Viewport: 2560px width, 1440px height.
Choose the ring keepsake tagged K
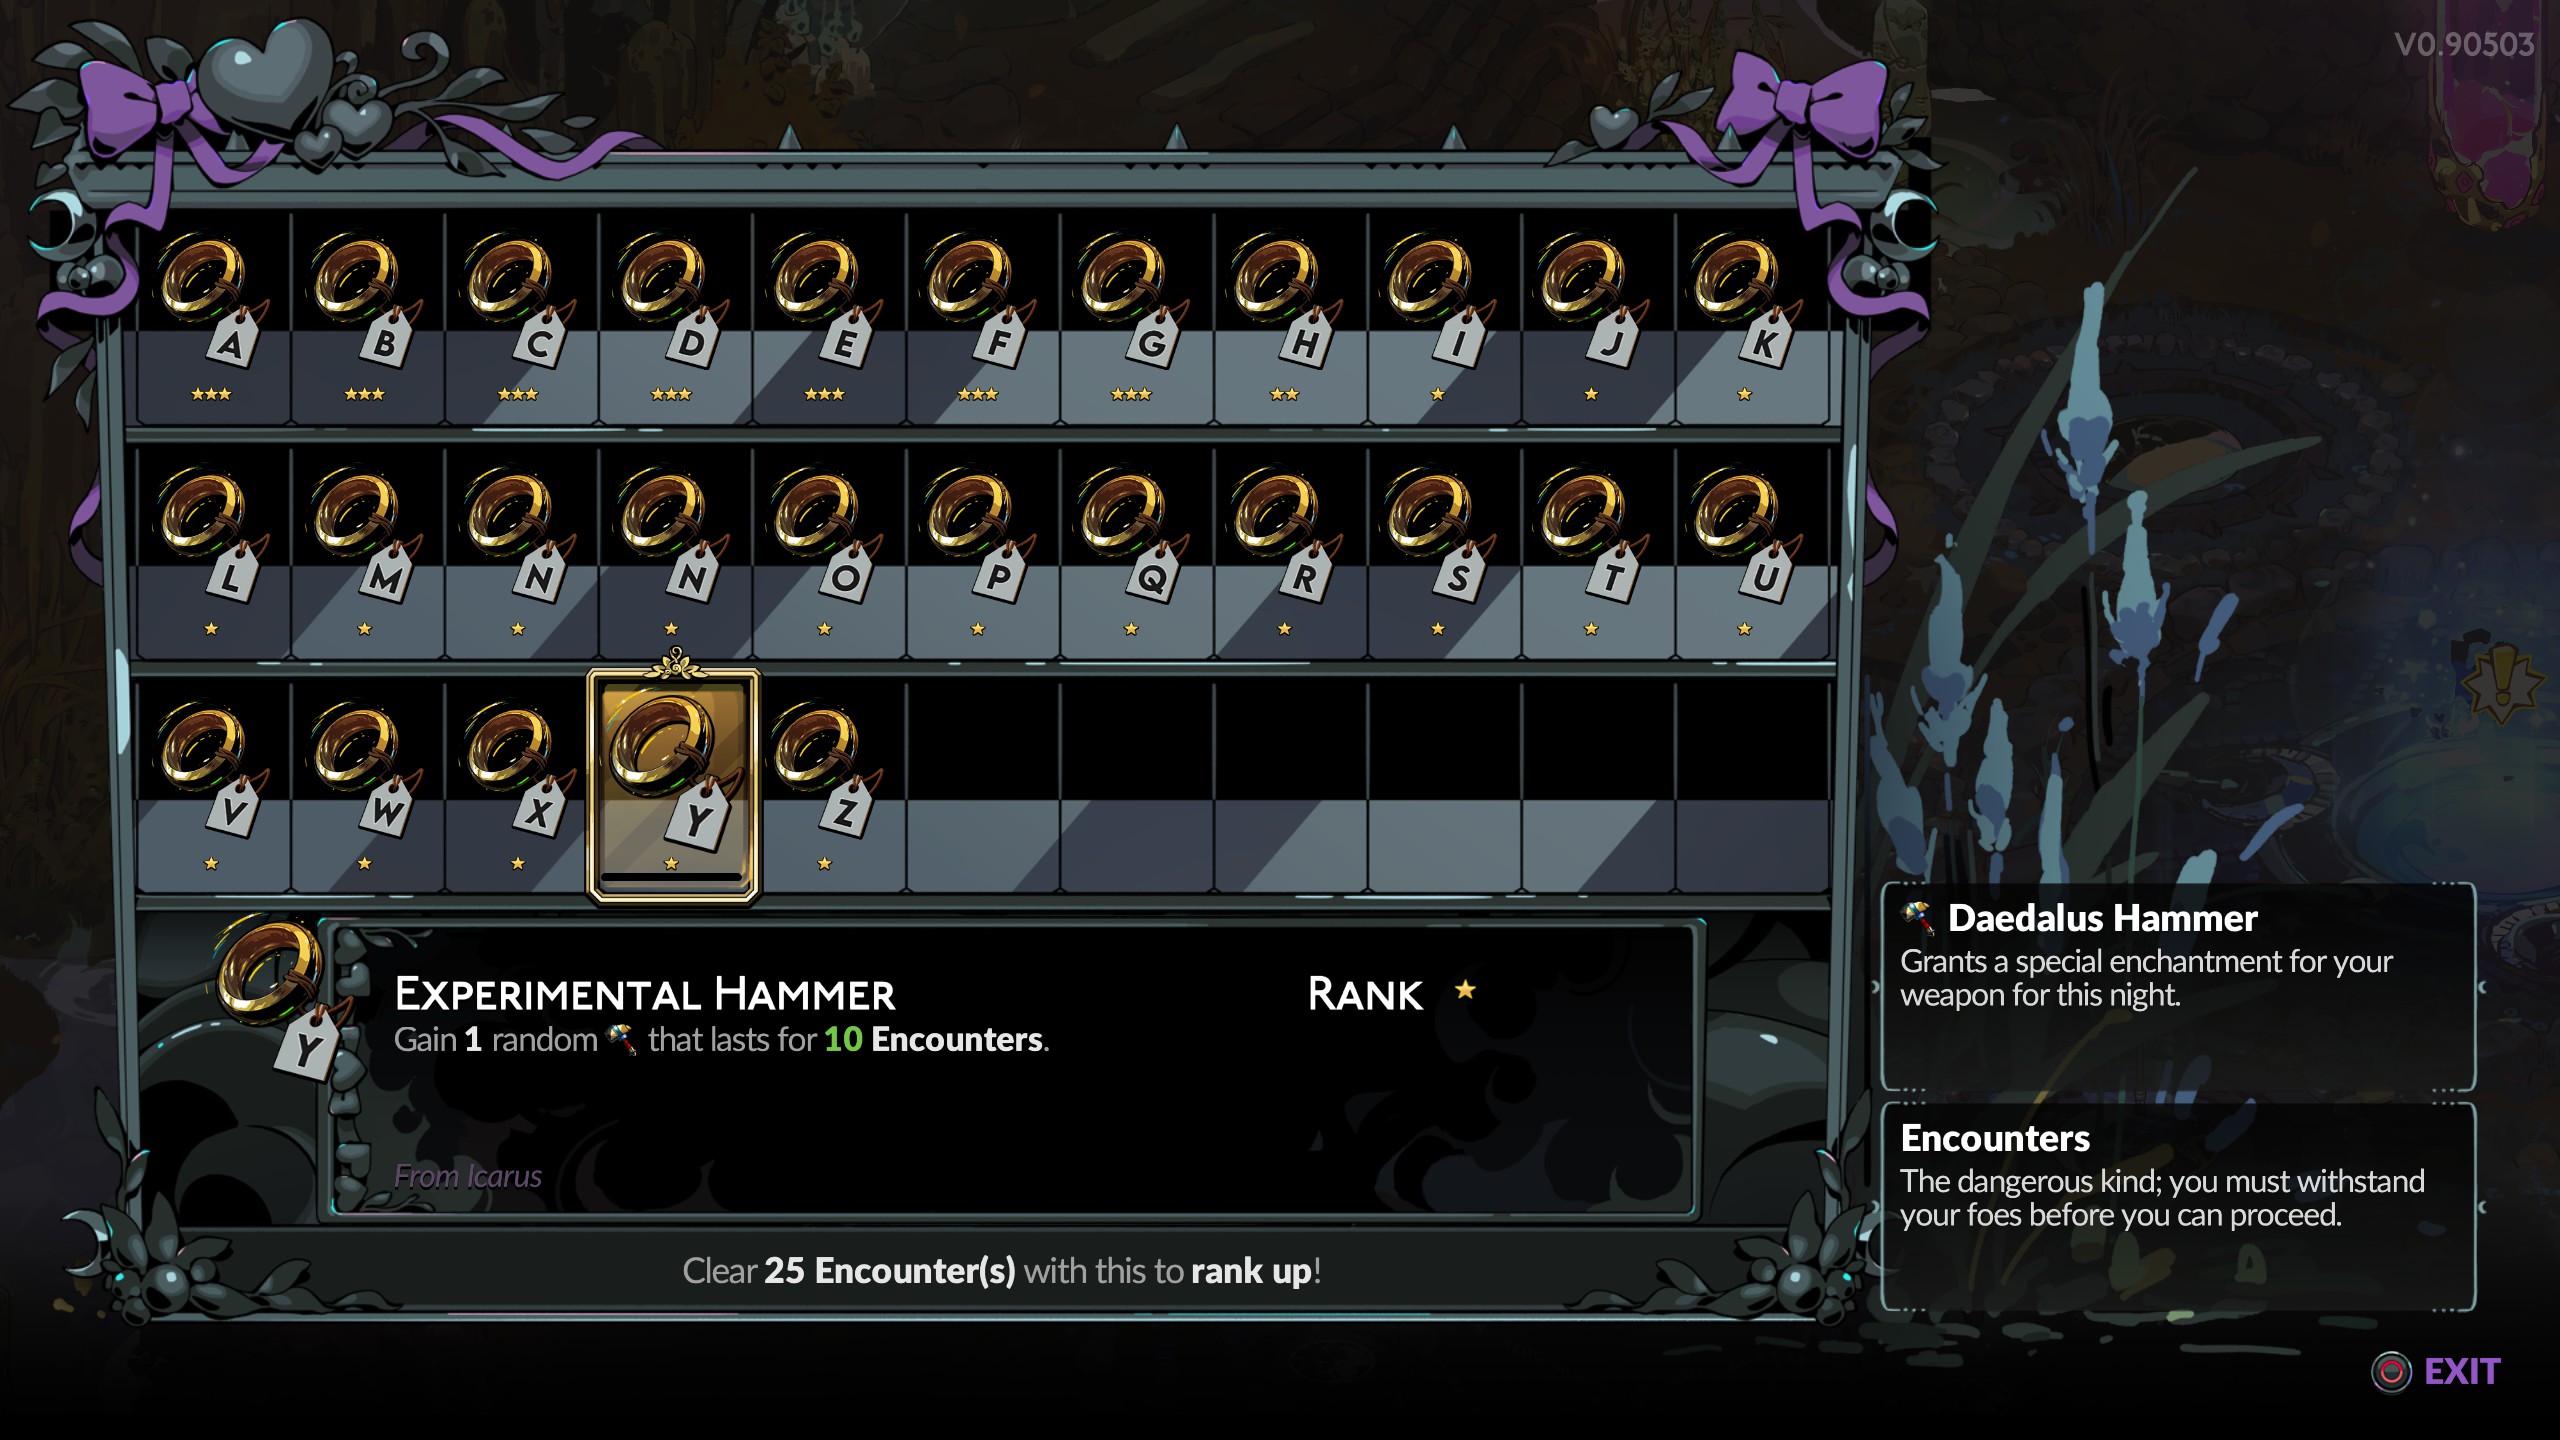pos(1749,318)
